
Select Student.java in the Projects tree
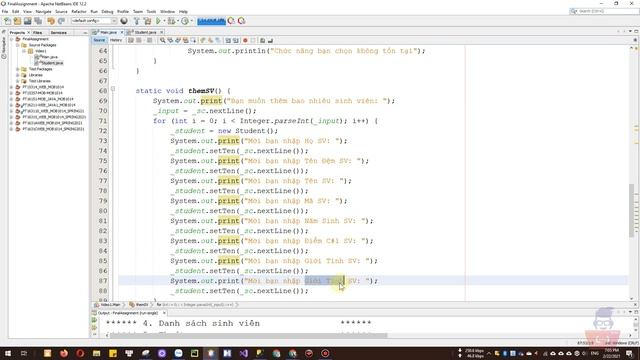coord(51,63)
